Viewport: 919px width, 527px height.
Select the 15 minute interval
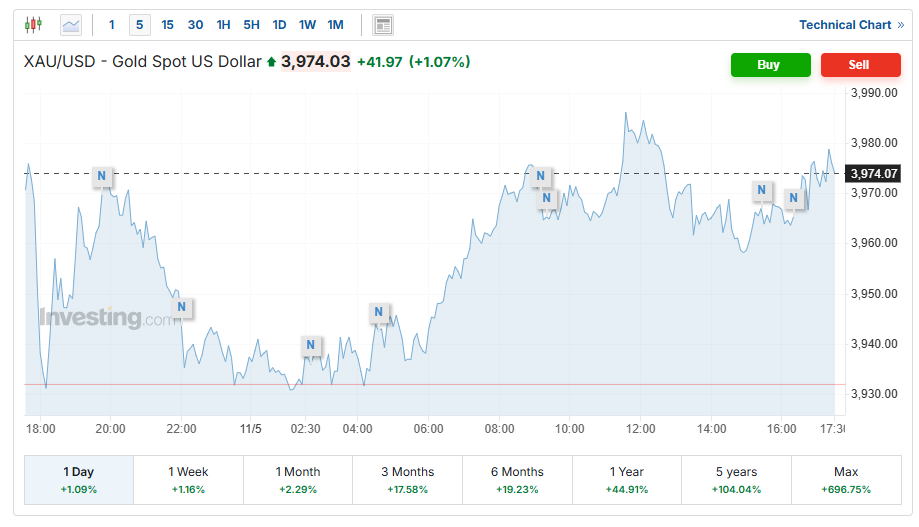tap(167, 25)
